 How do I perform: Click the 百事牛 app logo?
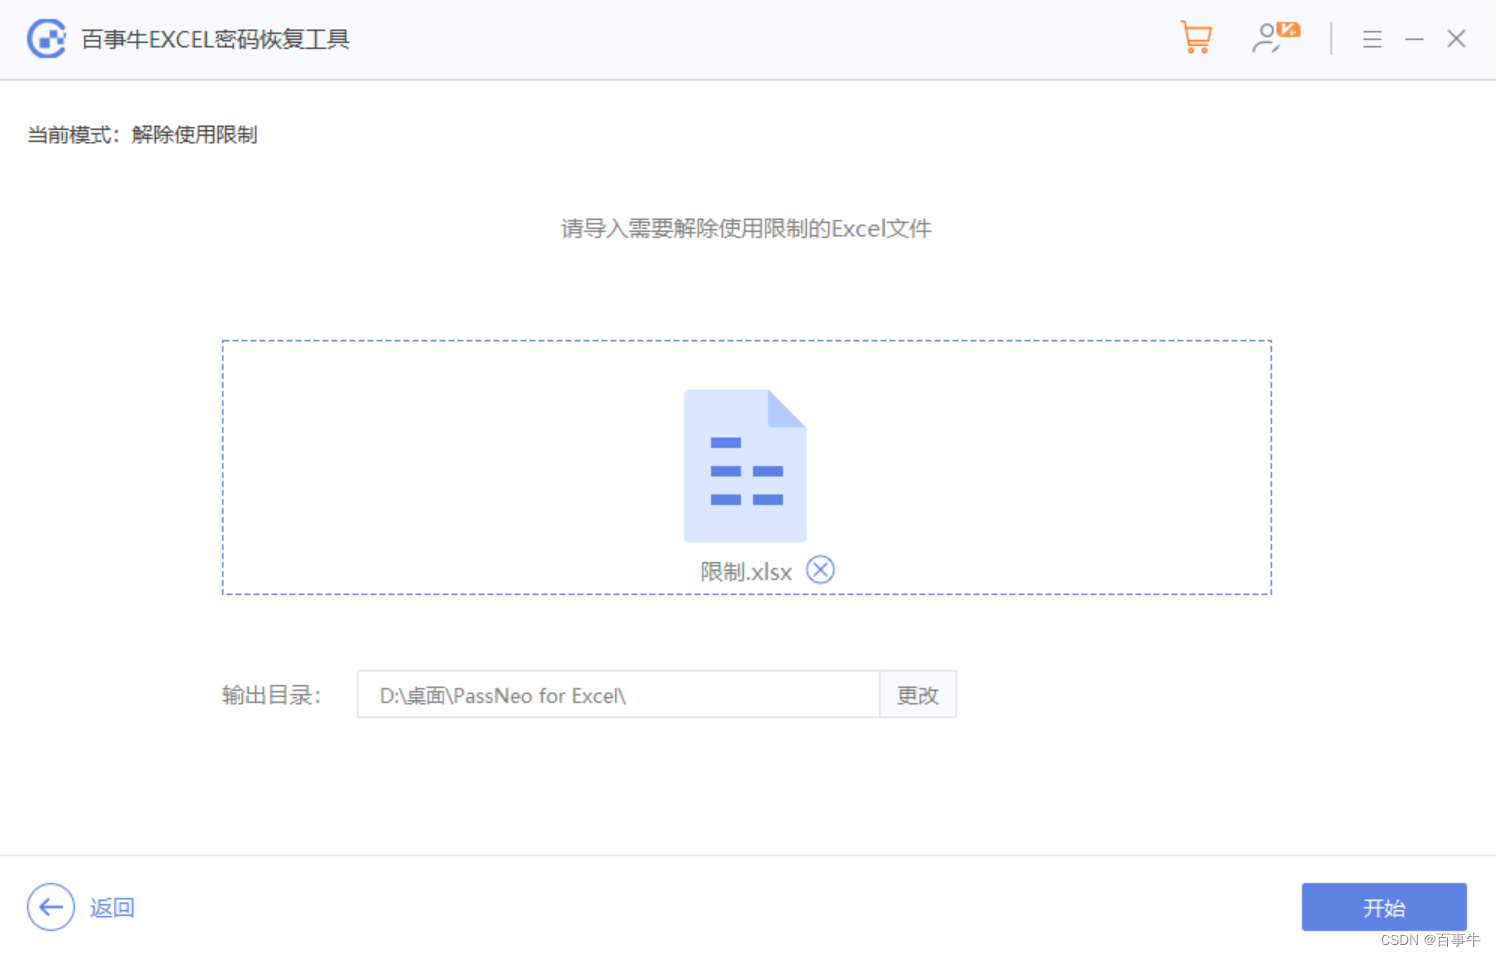(47, 38)
